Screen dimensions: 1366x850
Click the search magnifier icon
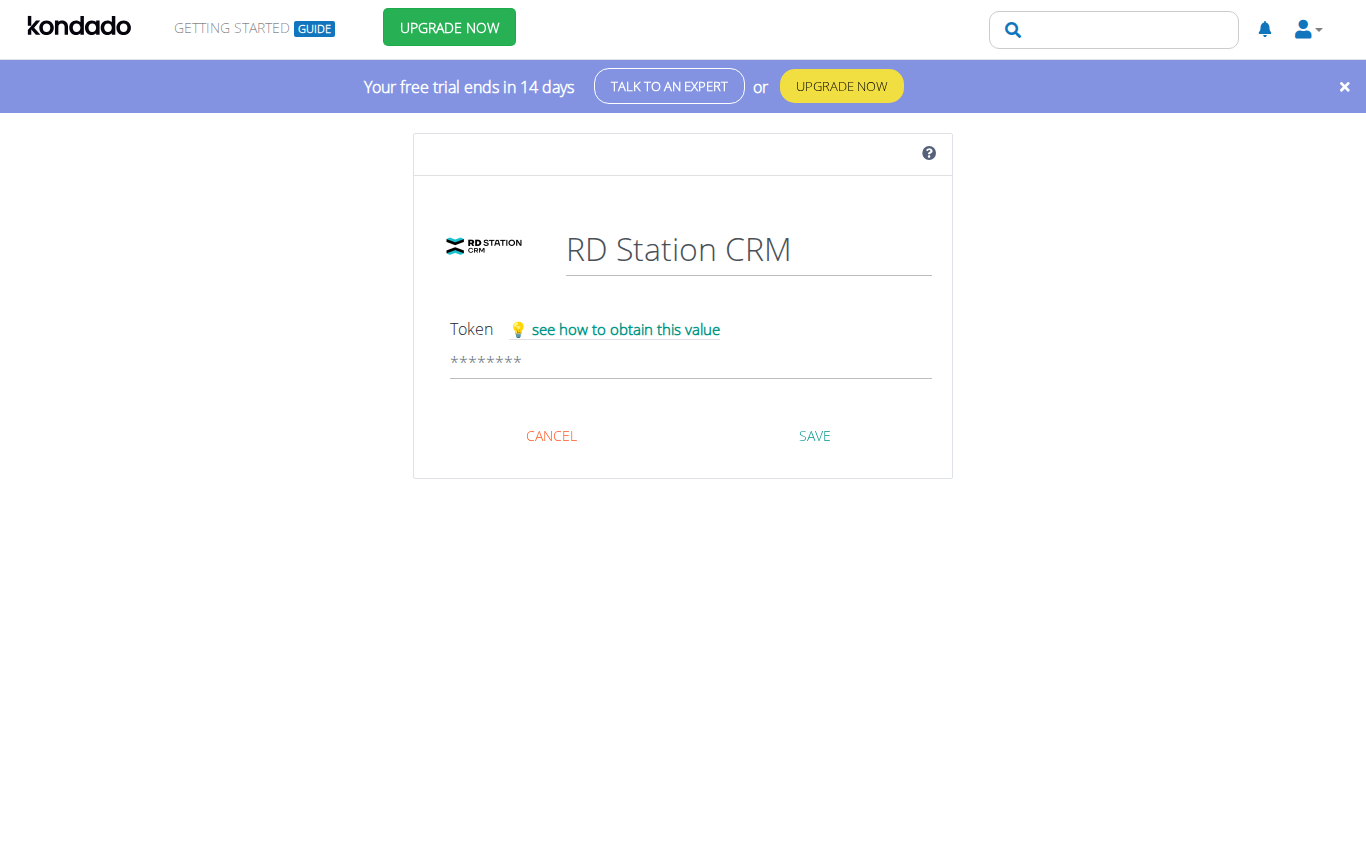click(x=1013, y=30)
